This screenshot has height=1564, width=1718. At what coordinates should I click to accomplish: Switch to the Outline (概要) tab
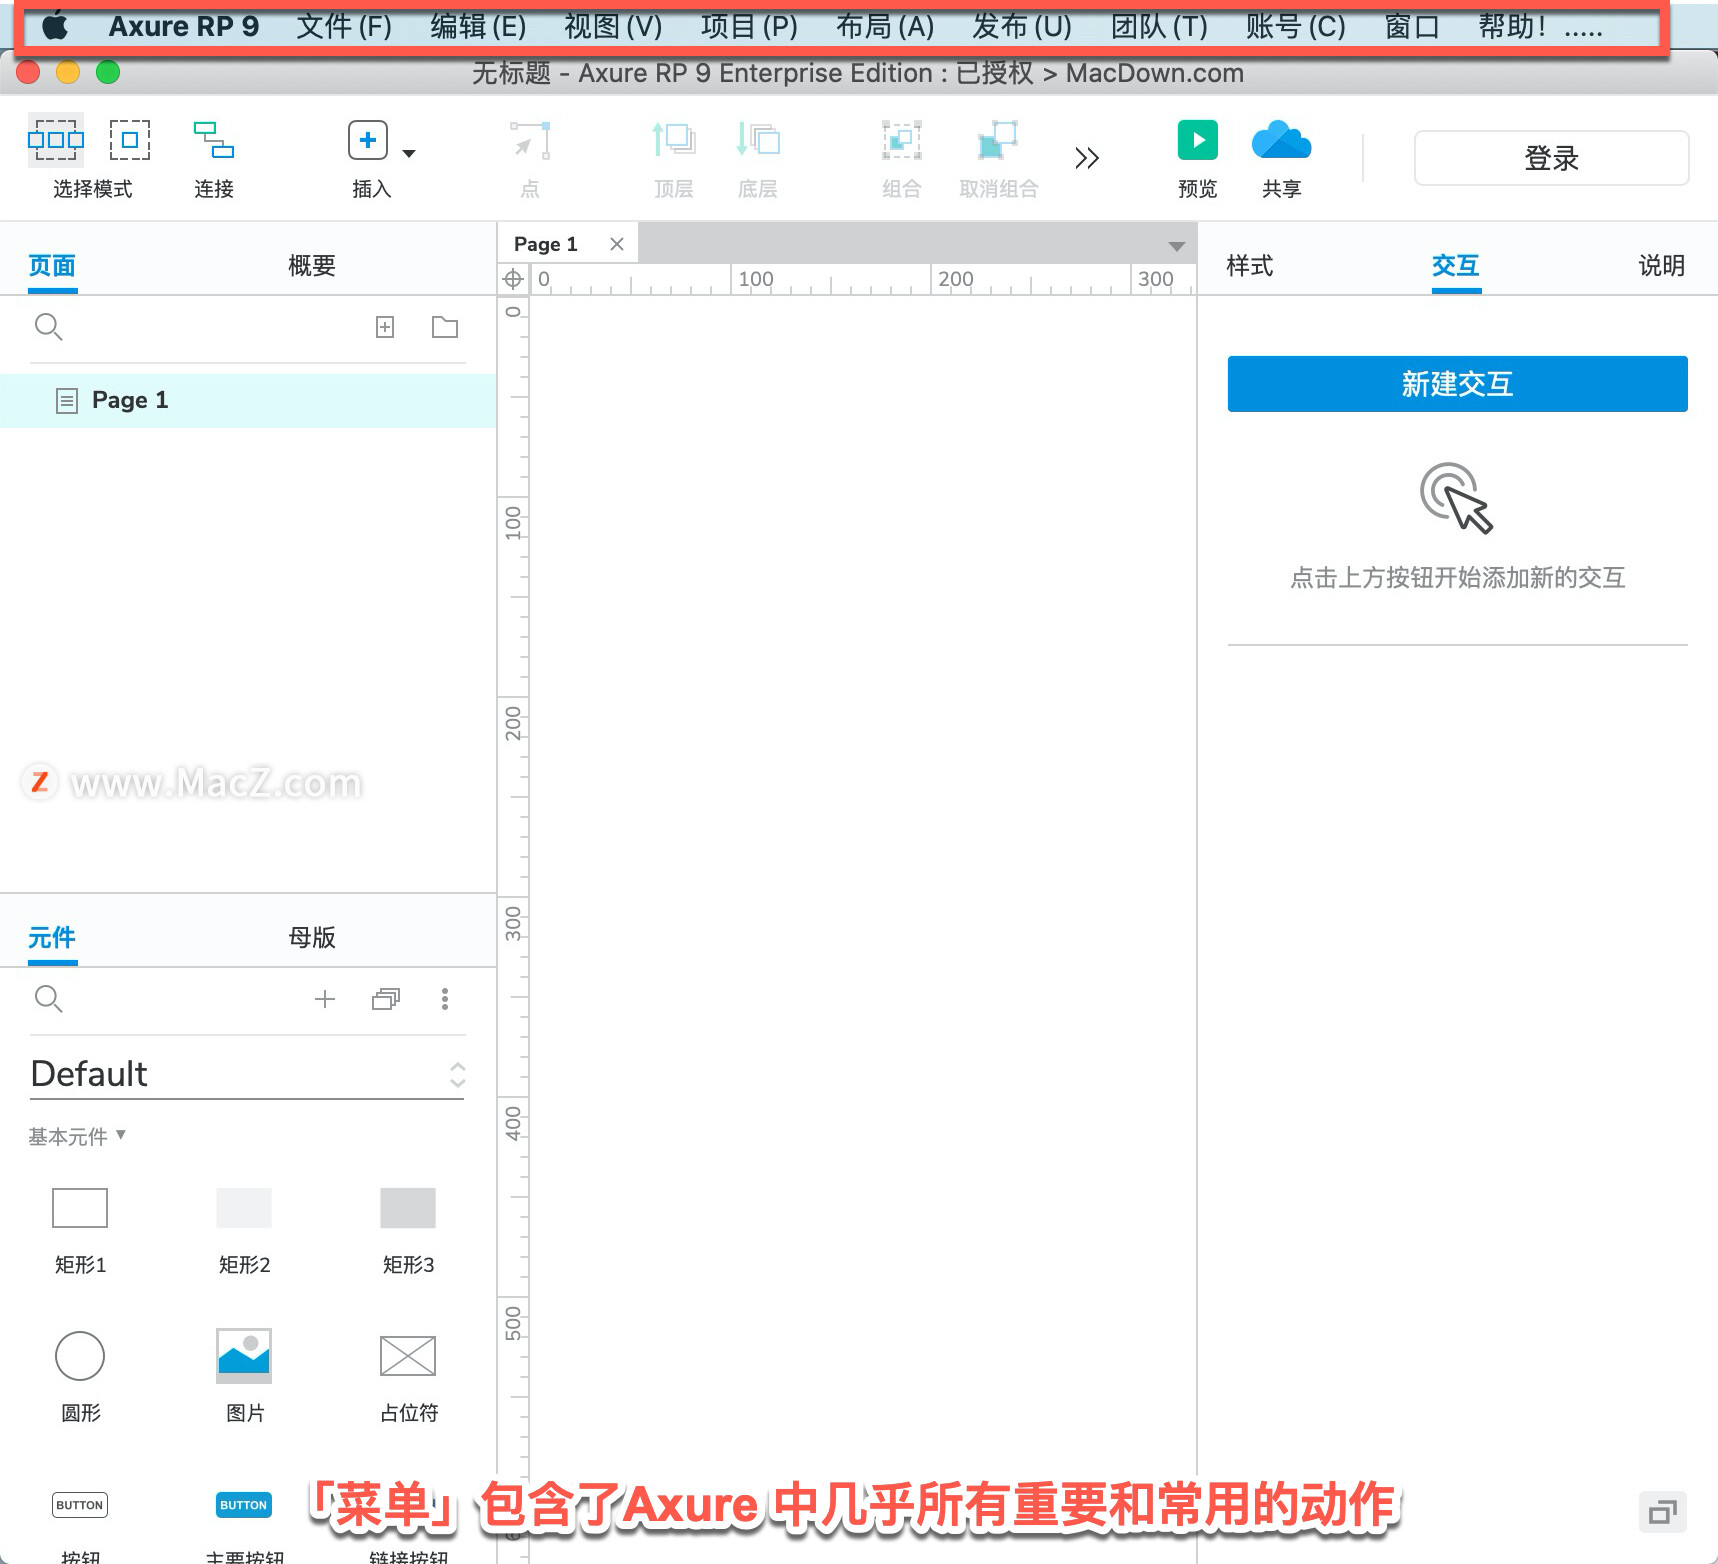coord(312,266)
